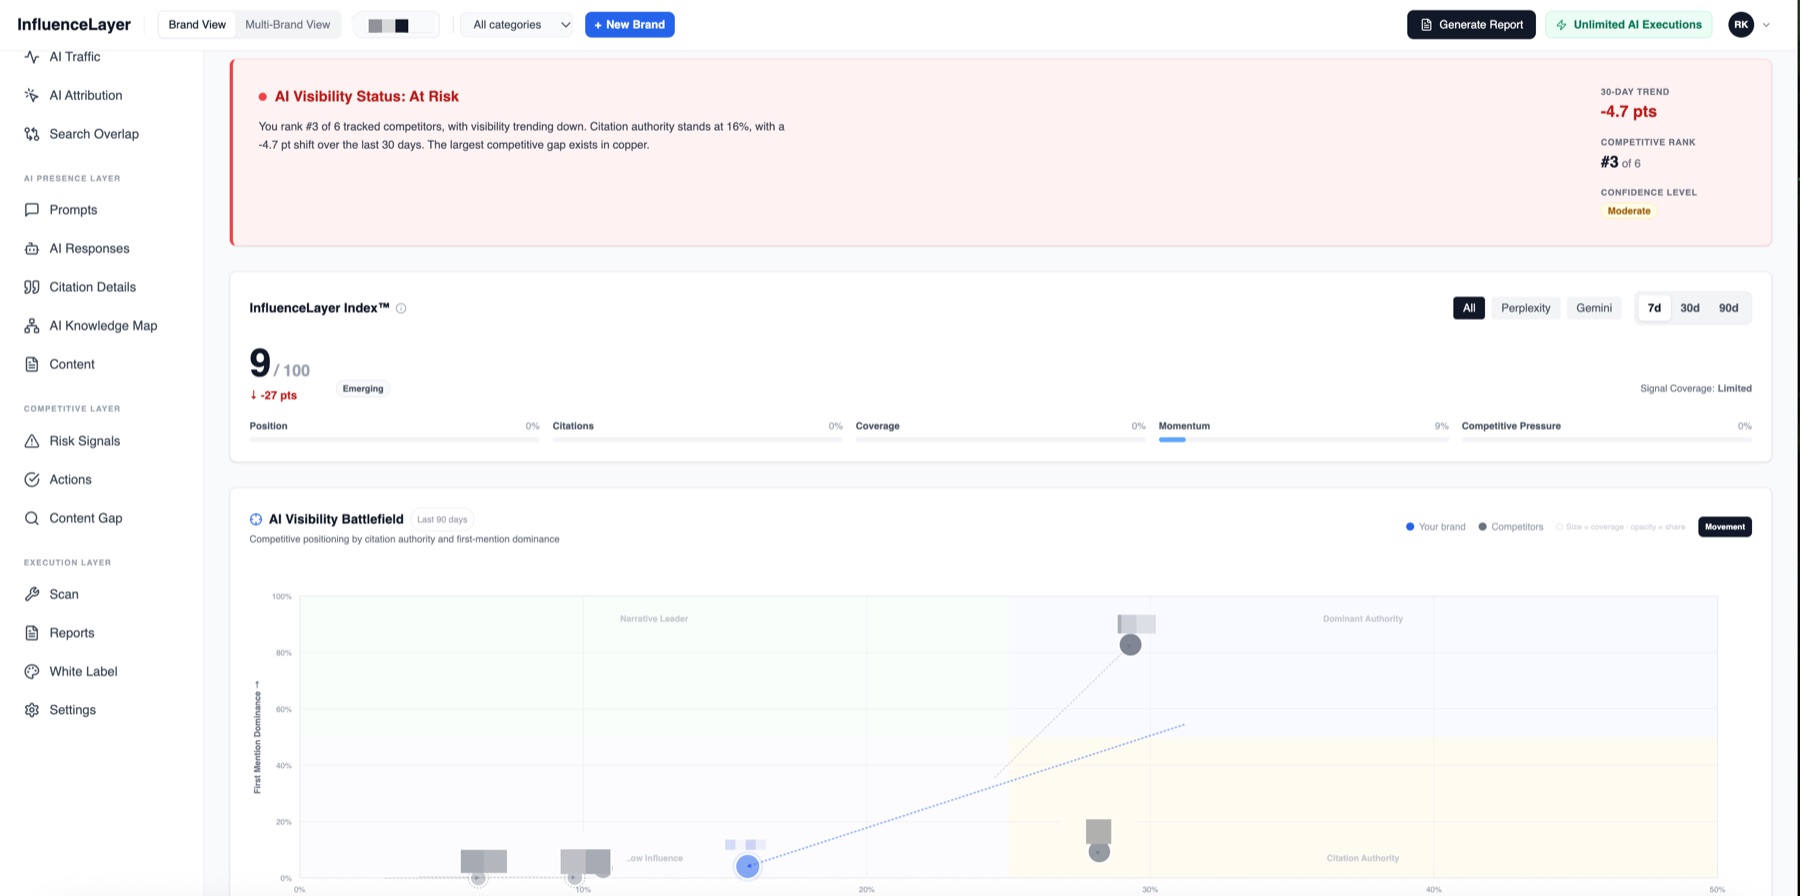This screenshot has height=896, width=1800.
Task: Open Actions via its checkmark icon
Action: pos(32,480)
